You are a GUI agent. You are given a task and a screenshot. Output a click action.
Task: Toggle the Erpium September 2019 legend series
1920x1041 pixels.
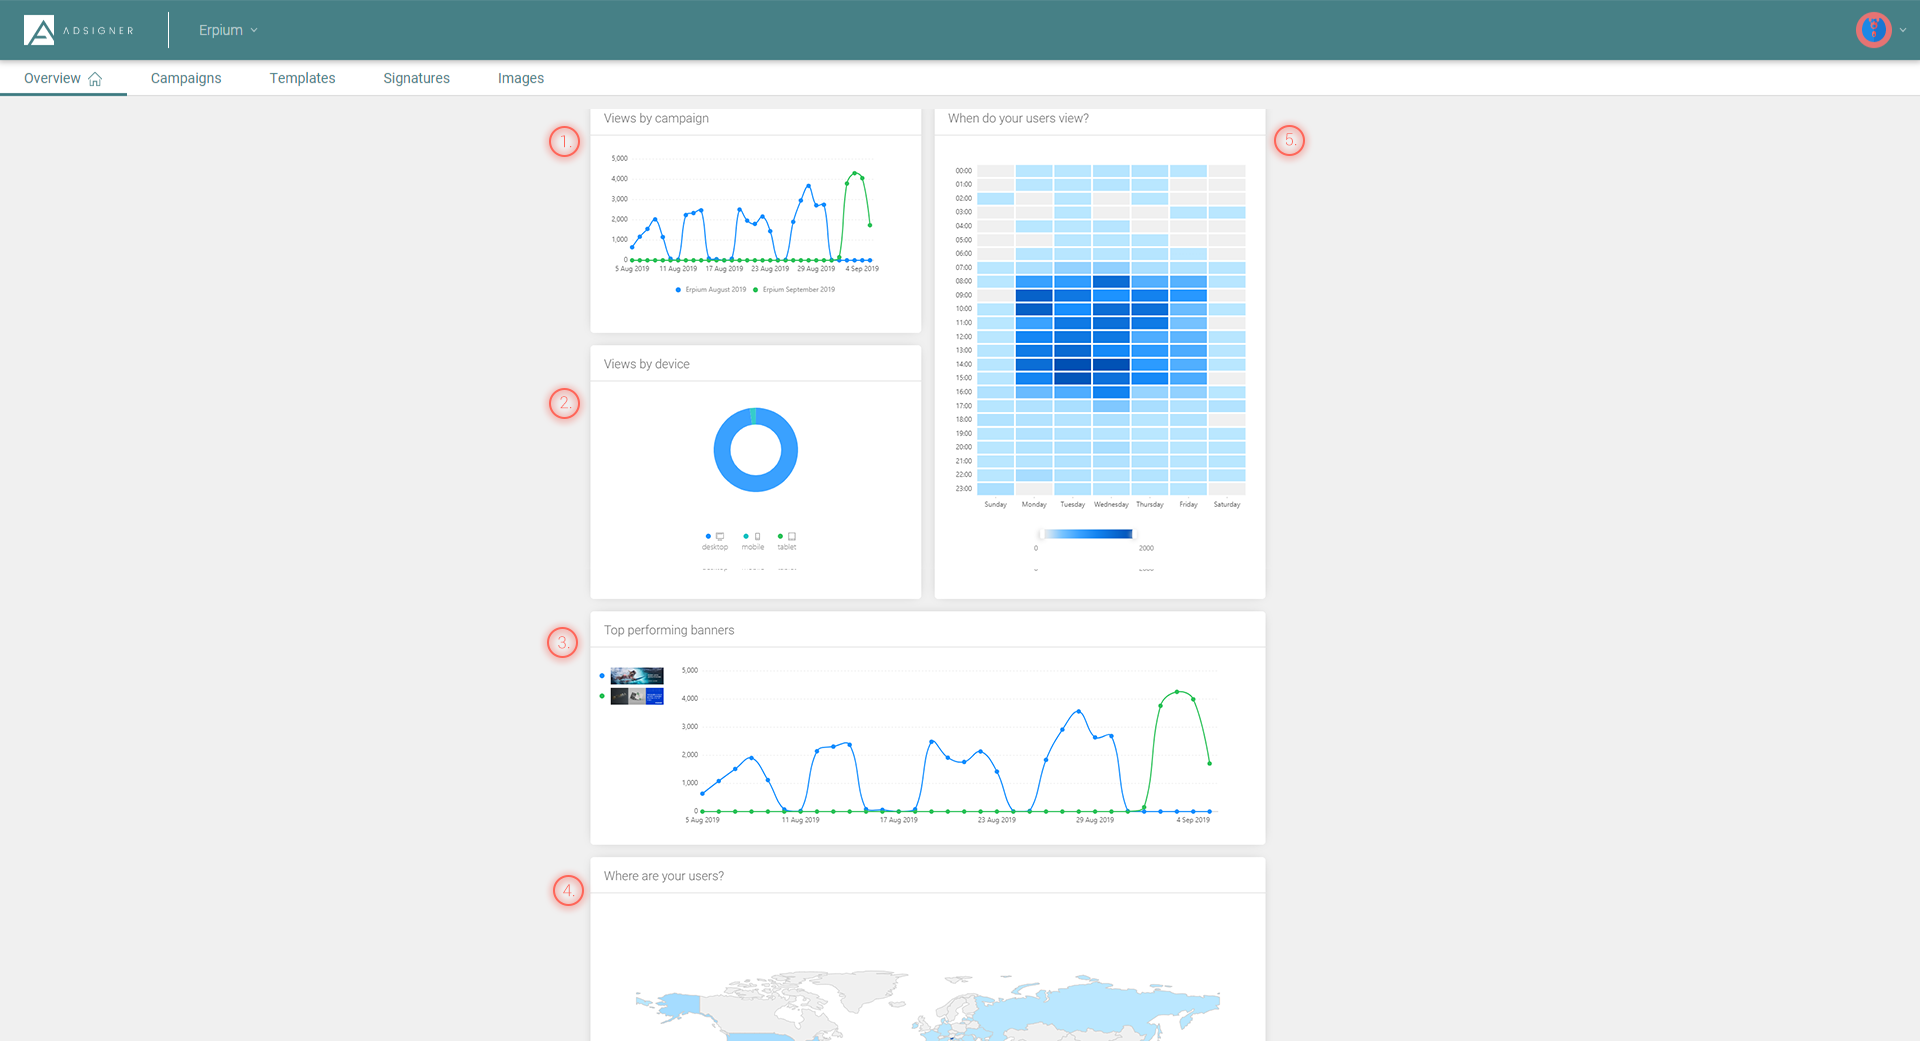pos(794,290)
